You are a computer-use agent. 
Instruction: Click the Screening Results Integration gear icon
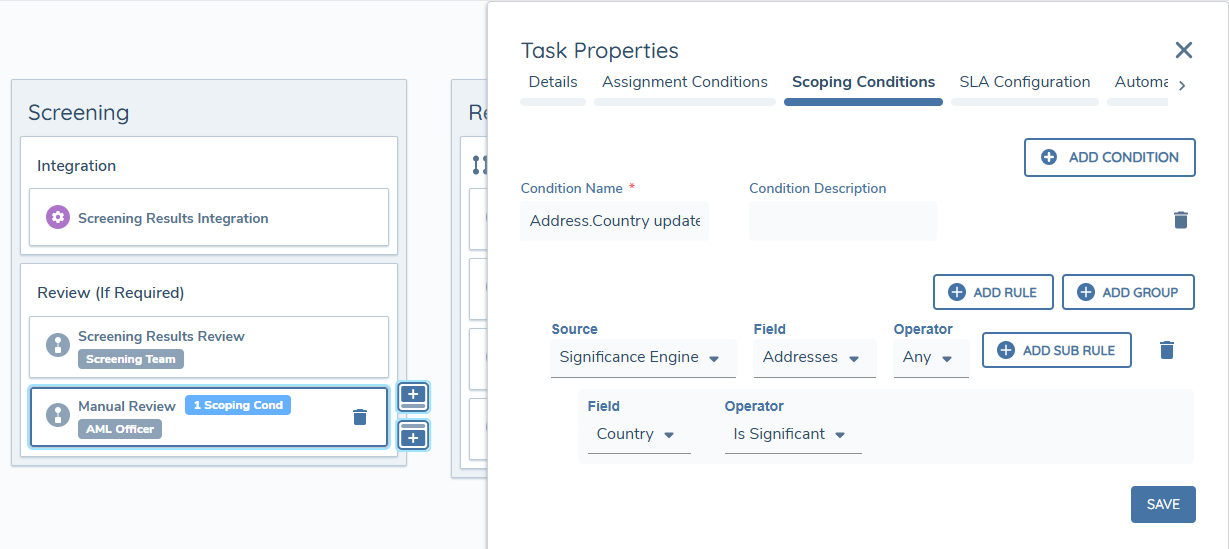(58, 217)
